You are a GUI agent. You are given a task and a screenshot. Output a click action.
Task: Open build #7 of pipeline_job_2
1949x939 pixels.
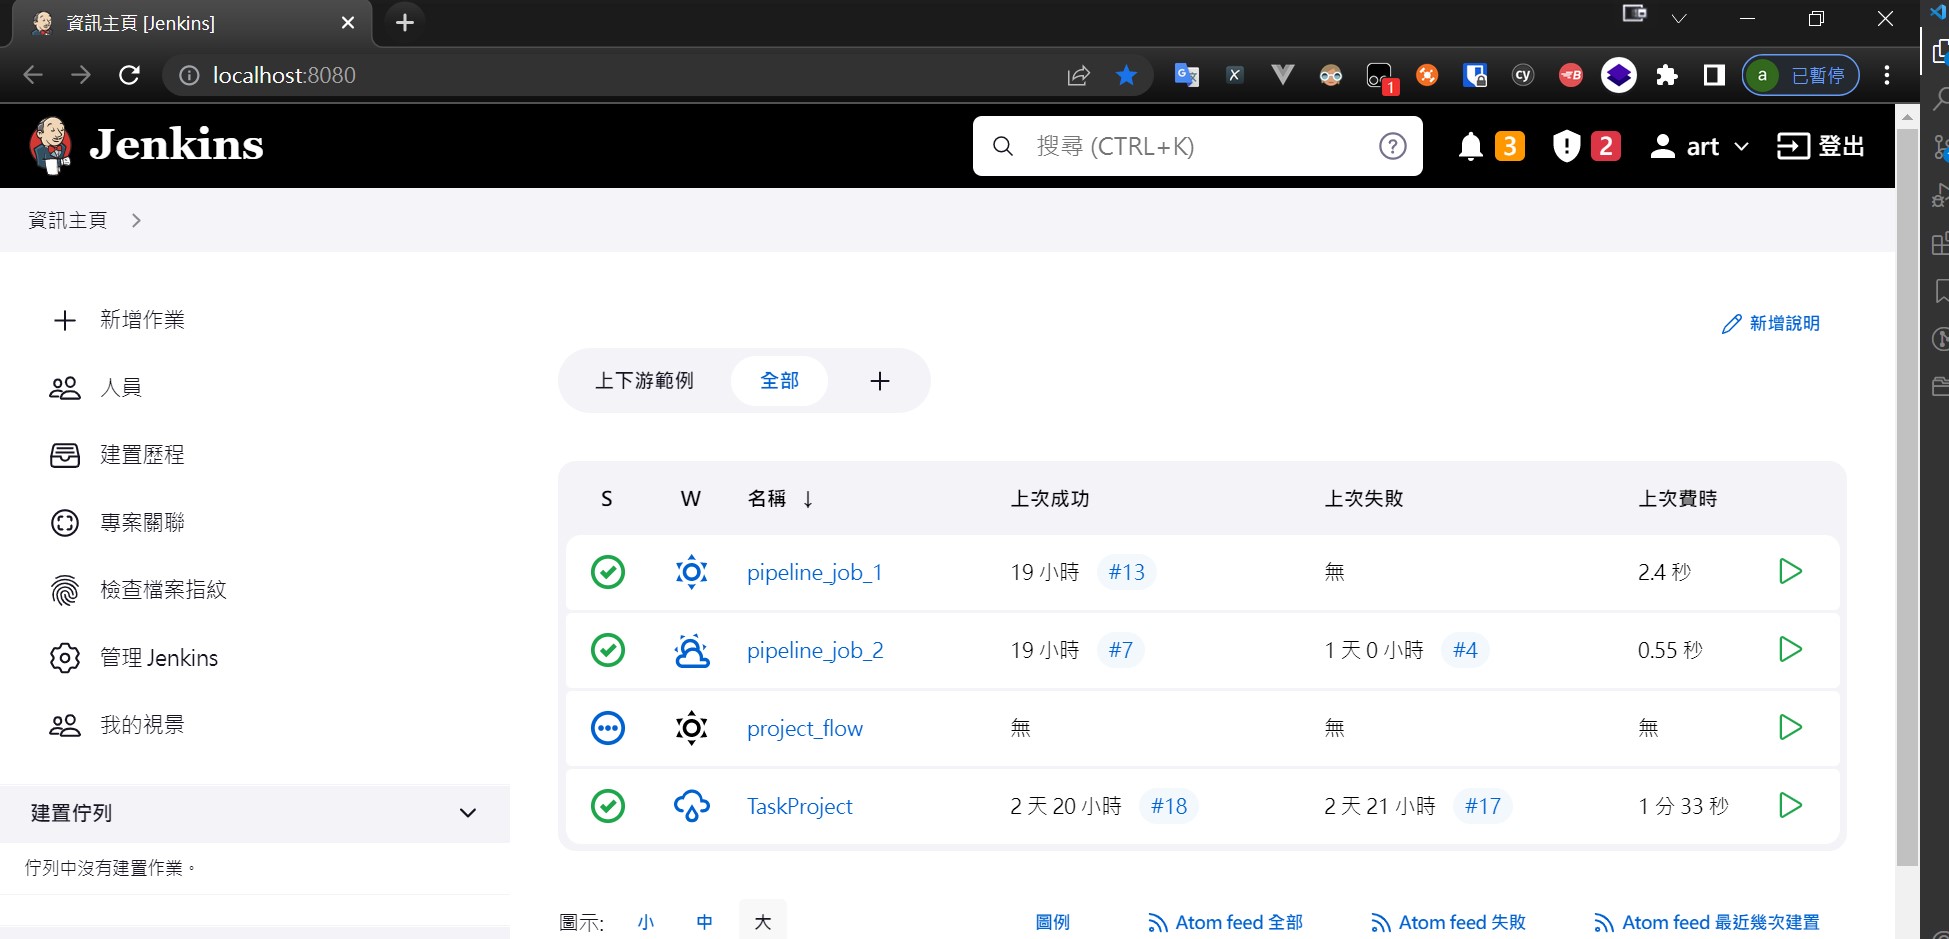[1121, 650]
